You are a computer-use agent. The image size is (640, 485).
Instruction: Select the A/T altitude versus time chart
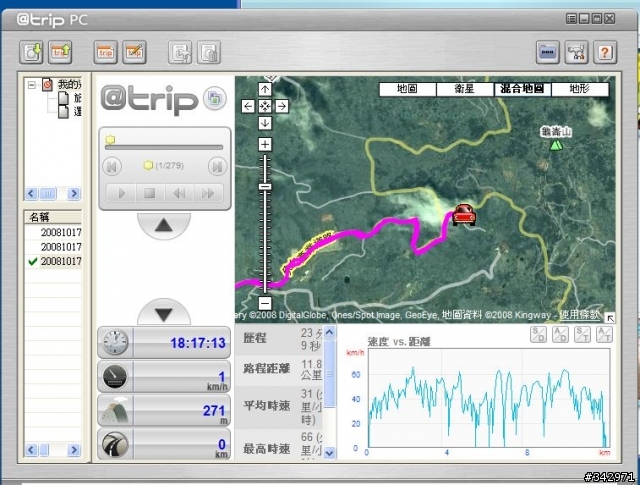(604, 335)
